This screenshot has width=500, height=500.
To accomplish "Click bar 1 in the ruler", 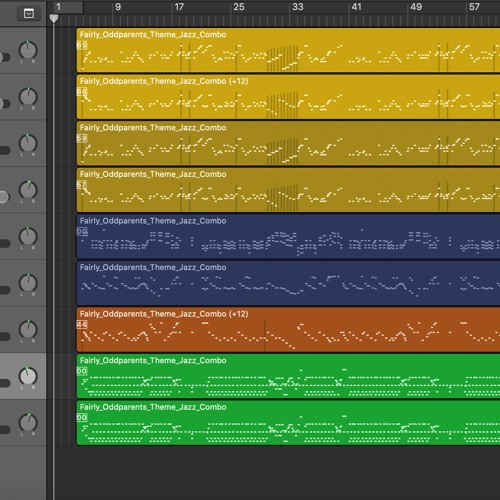I will 59,7.
